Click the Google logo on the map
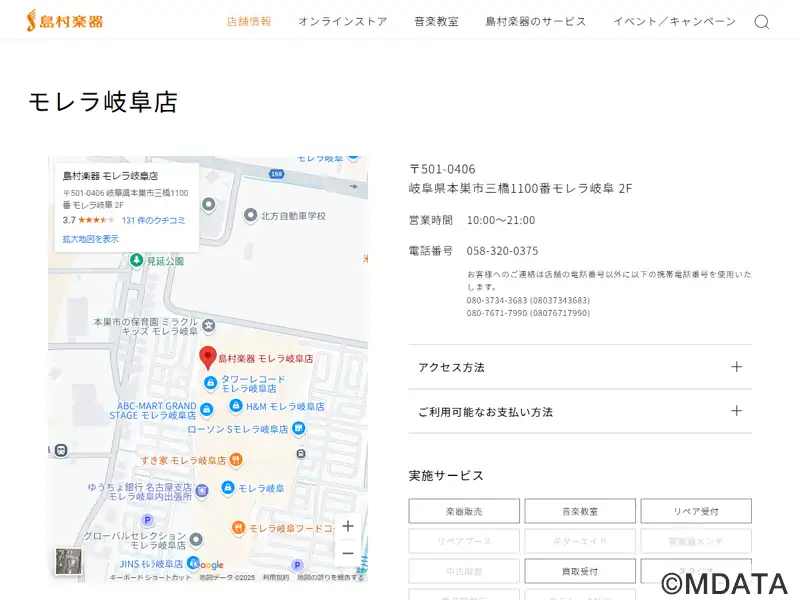This screenshot has width=800, height=600. coord(209,564)
